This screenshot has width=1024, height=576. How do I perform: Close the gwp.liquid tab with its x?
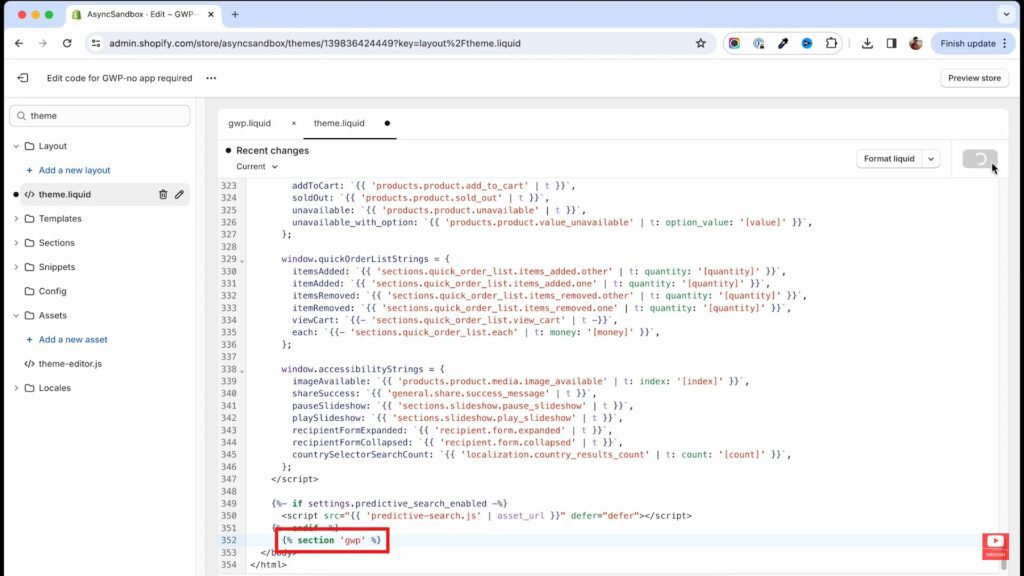point(293,123)
